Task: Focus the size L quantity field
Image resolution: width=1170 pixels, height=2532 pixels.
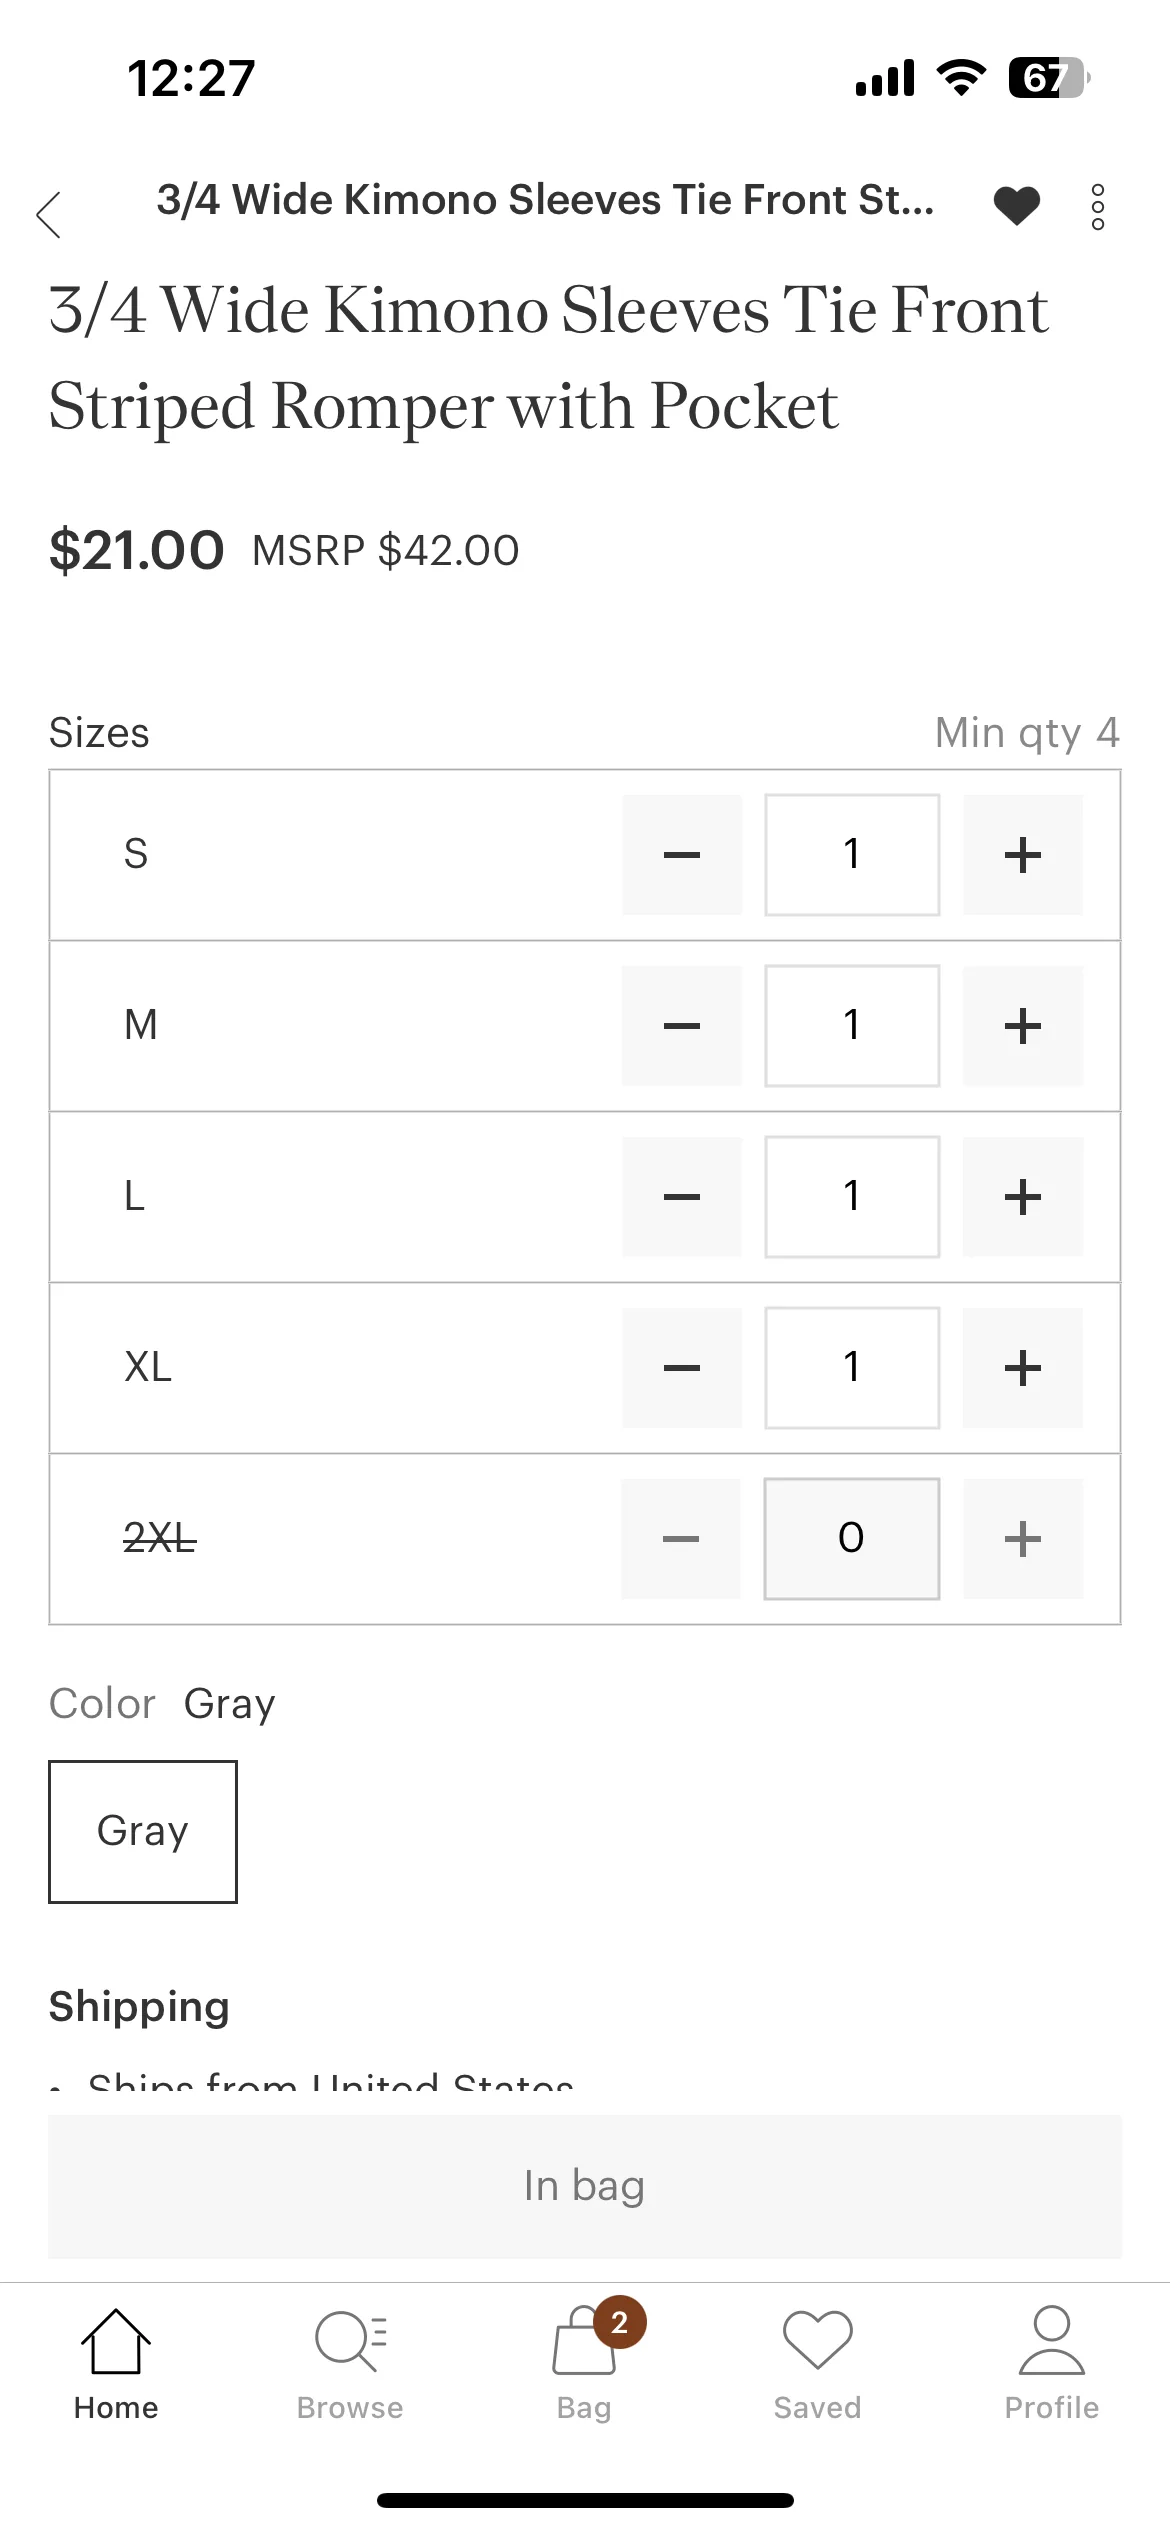Action: click(x=852, y=1197)
